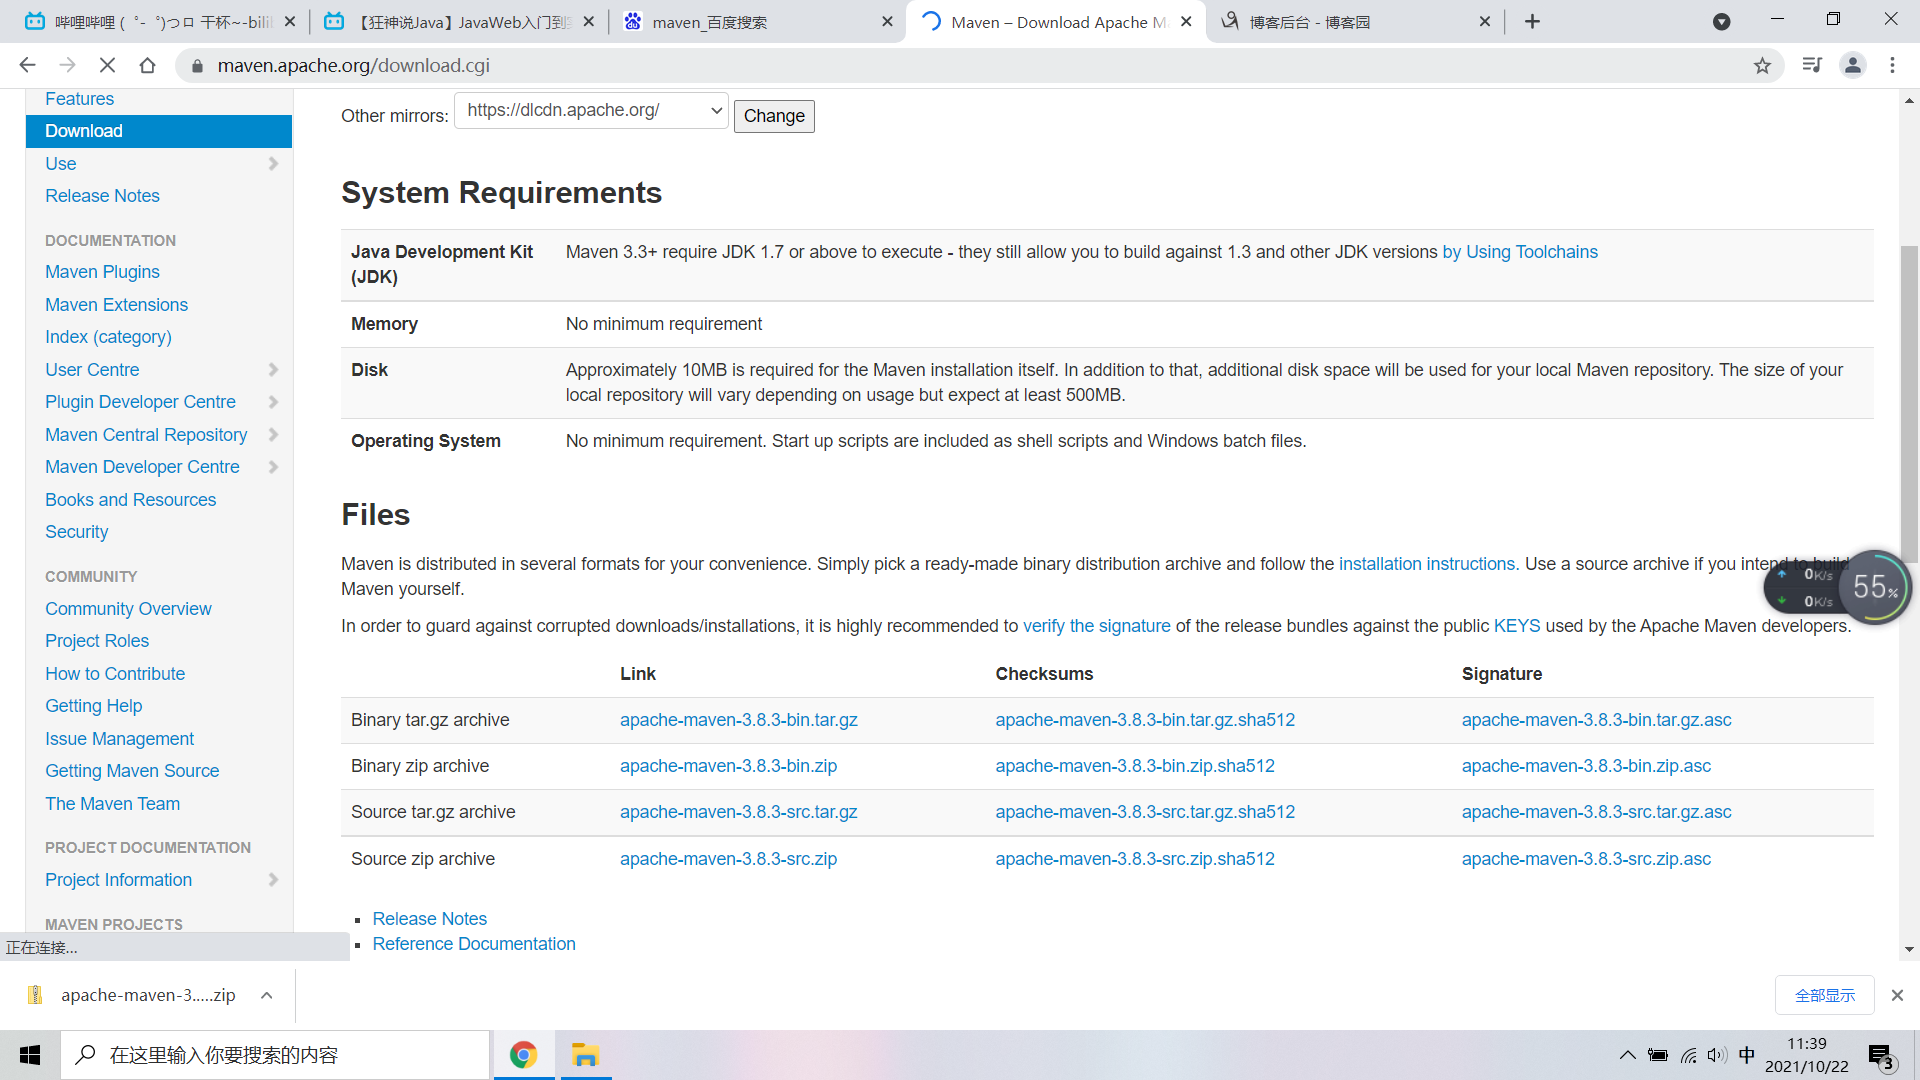Expand Plugin Developer Centre submenu arrow
The width and height of the screenshot is (1920, 1080).
pyautogui.click(x=273, y=402)
